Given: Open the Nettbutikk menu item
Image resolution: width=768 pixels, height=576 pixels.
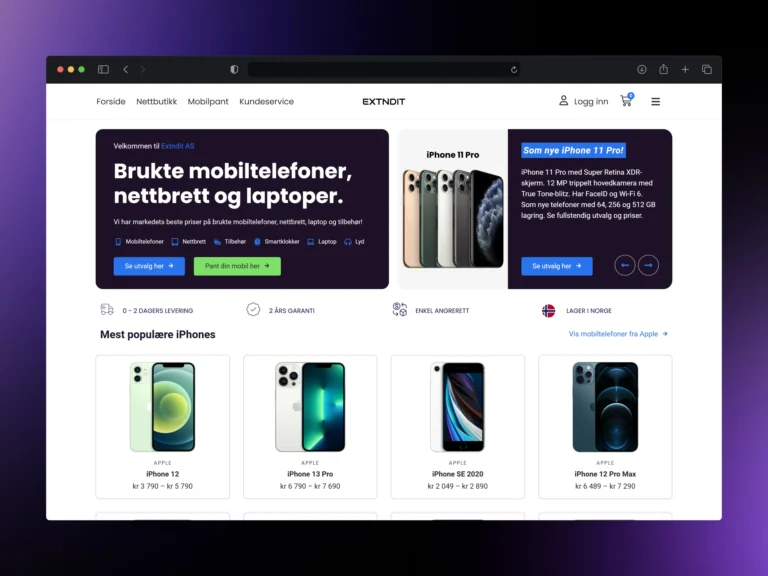Looking at the screenshot, I should pos(156,101).
